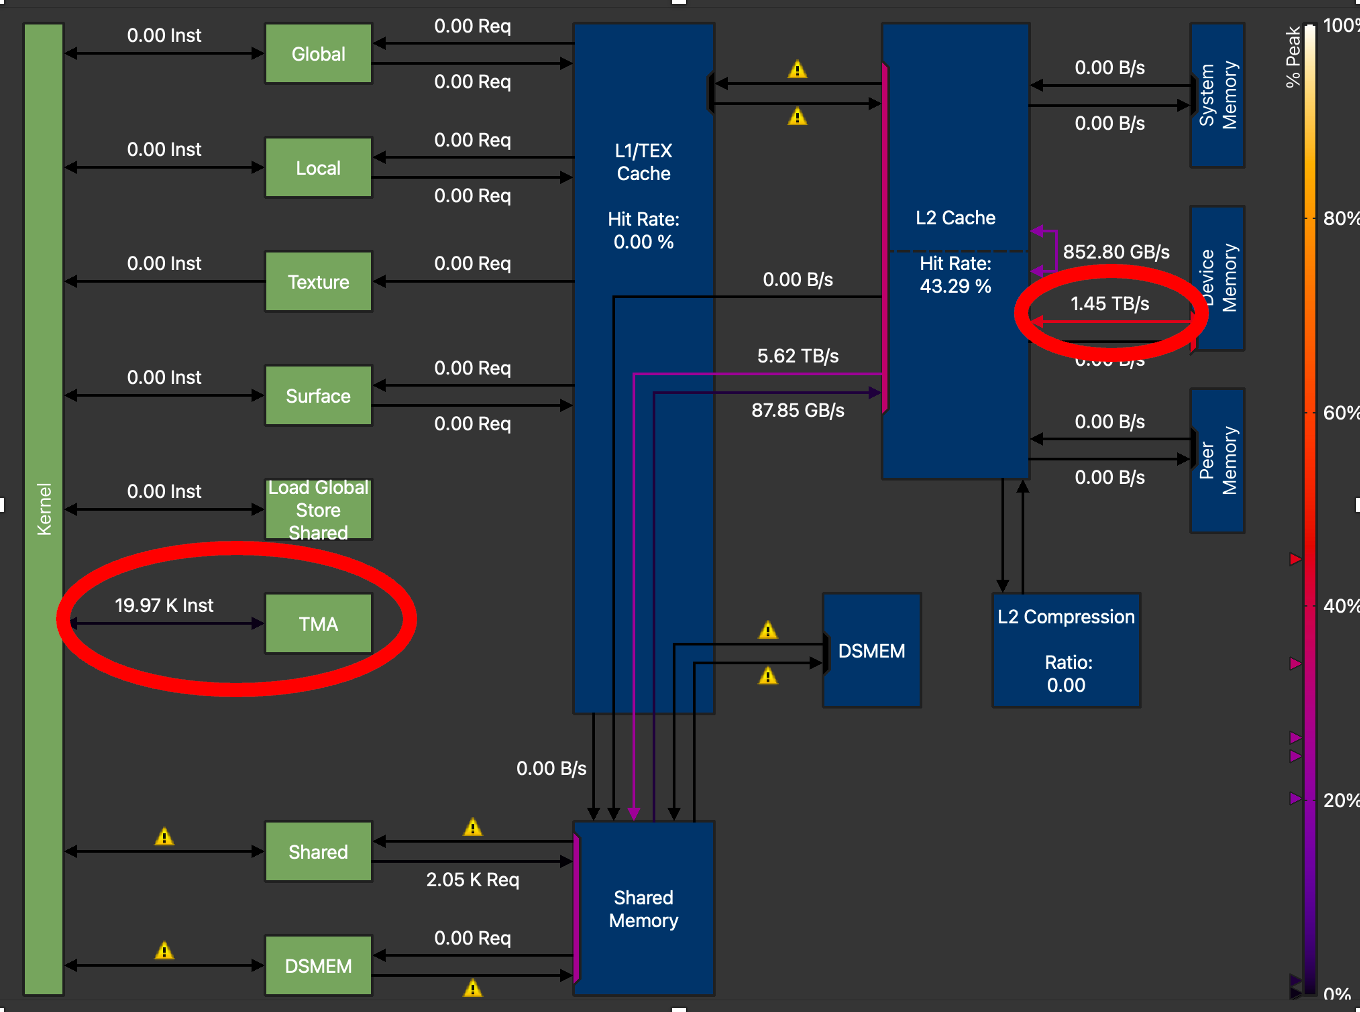This screenshot has width=1360, height=1012.
Task: Select the Shared Memory block
Action: pyautogui.click(x=643, y=909)
